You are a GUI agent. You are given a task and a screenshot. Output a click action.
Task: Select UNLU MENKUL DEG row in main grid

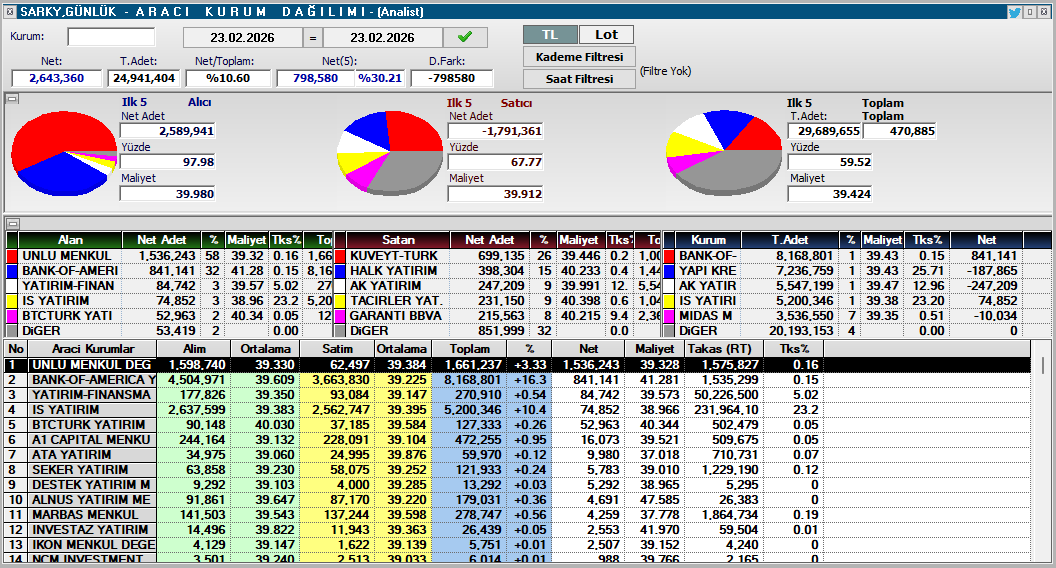click(x=517, y=365)
